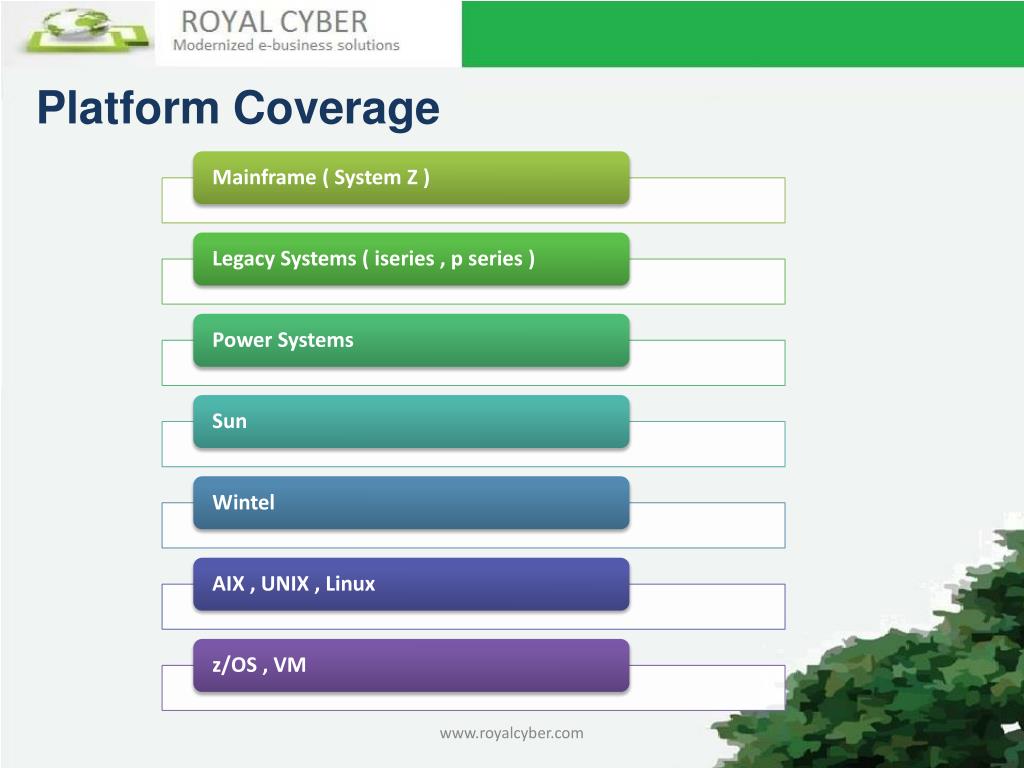Choose the Sun teal bar
Screen dimensions: 1024x768
pyautogui.click(x=411, y=421)
